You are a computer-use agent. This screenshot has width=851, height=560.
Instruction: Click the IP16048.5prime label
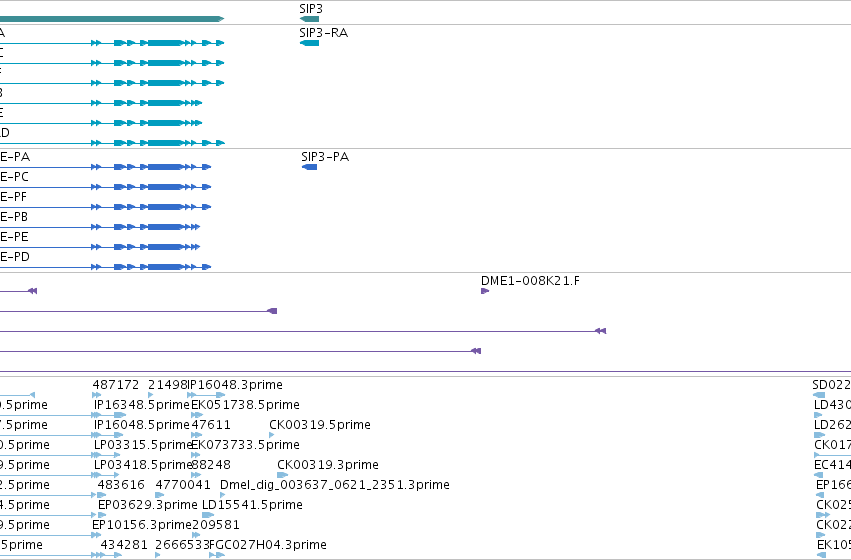142,425
